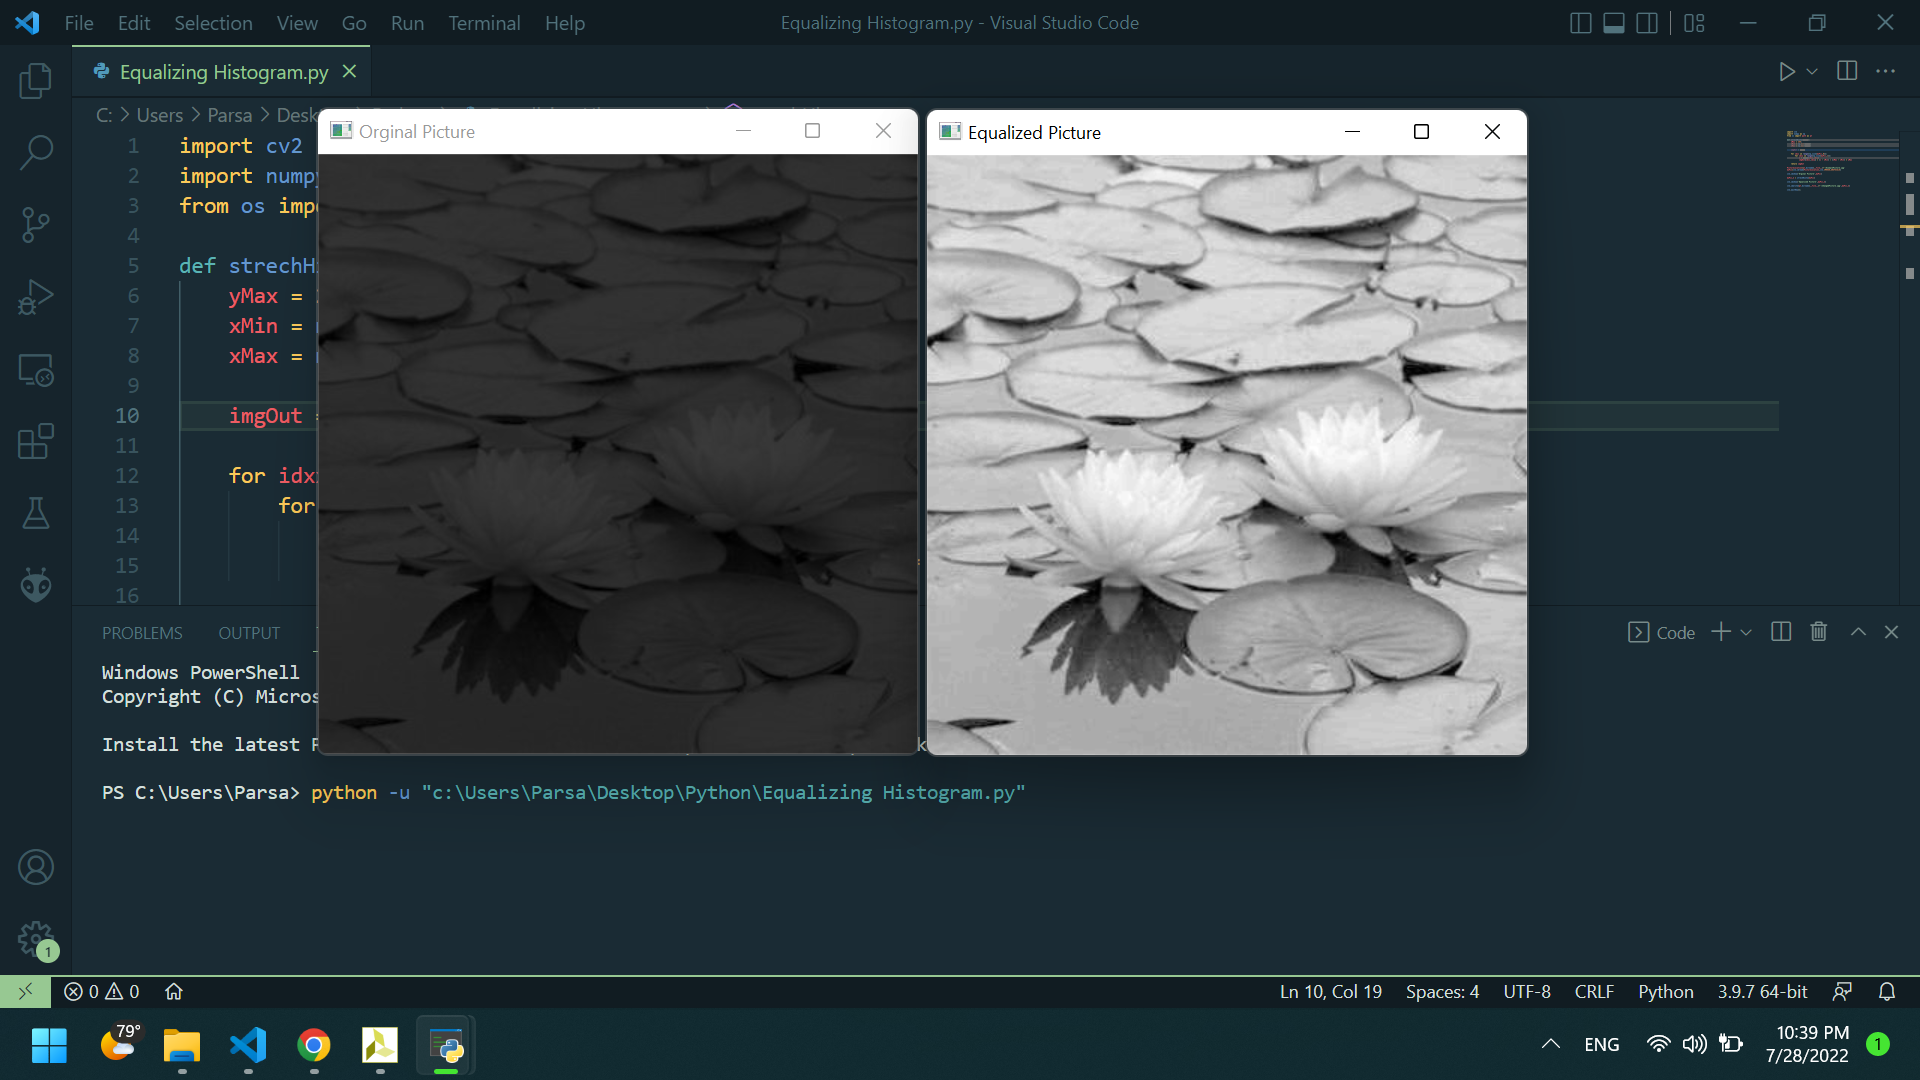This screenshot has height=1080, width=1920.
Task: Kill terminal with trash icon
Action: click(1819, 632)
